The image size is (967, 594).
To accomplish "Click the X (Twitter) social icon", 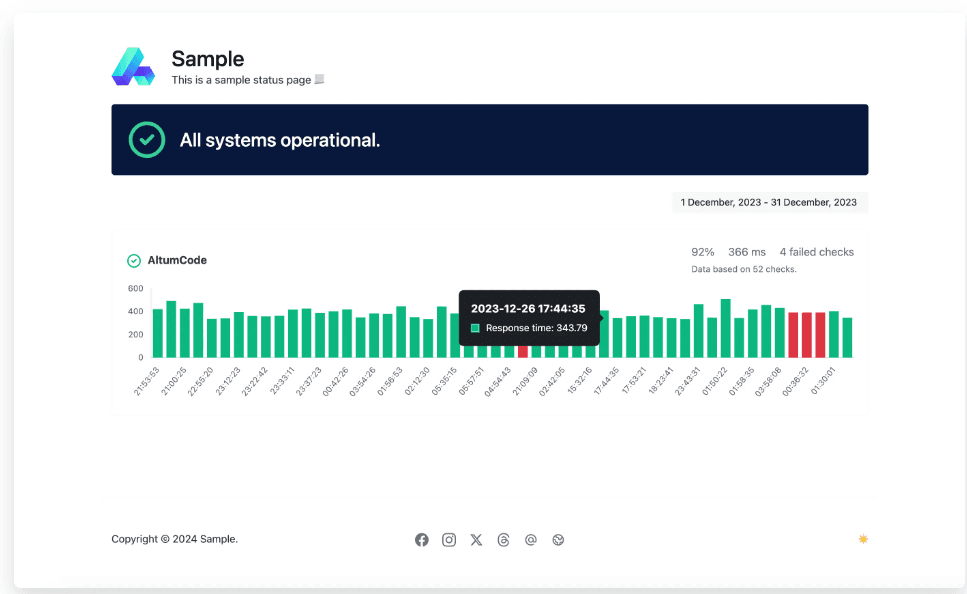I will click(x=476, y=540).
